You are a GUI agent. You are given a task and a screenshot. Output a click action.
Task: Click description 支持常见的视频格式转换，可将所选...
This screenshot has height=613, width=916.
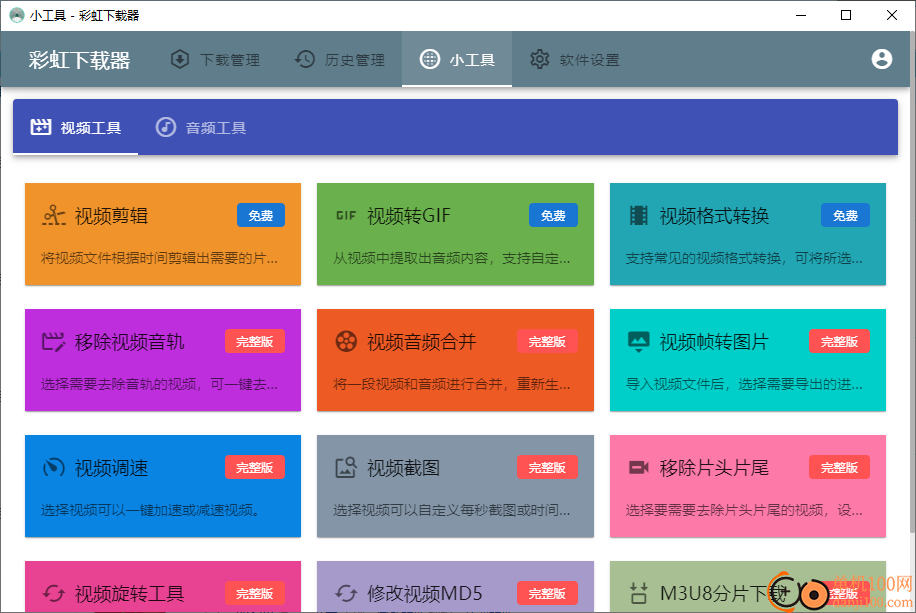pyautogui.click(x=744, y=258)
